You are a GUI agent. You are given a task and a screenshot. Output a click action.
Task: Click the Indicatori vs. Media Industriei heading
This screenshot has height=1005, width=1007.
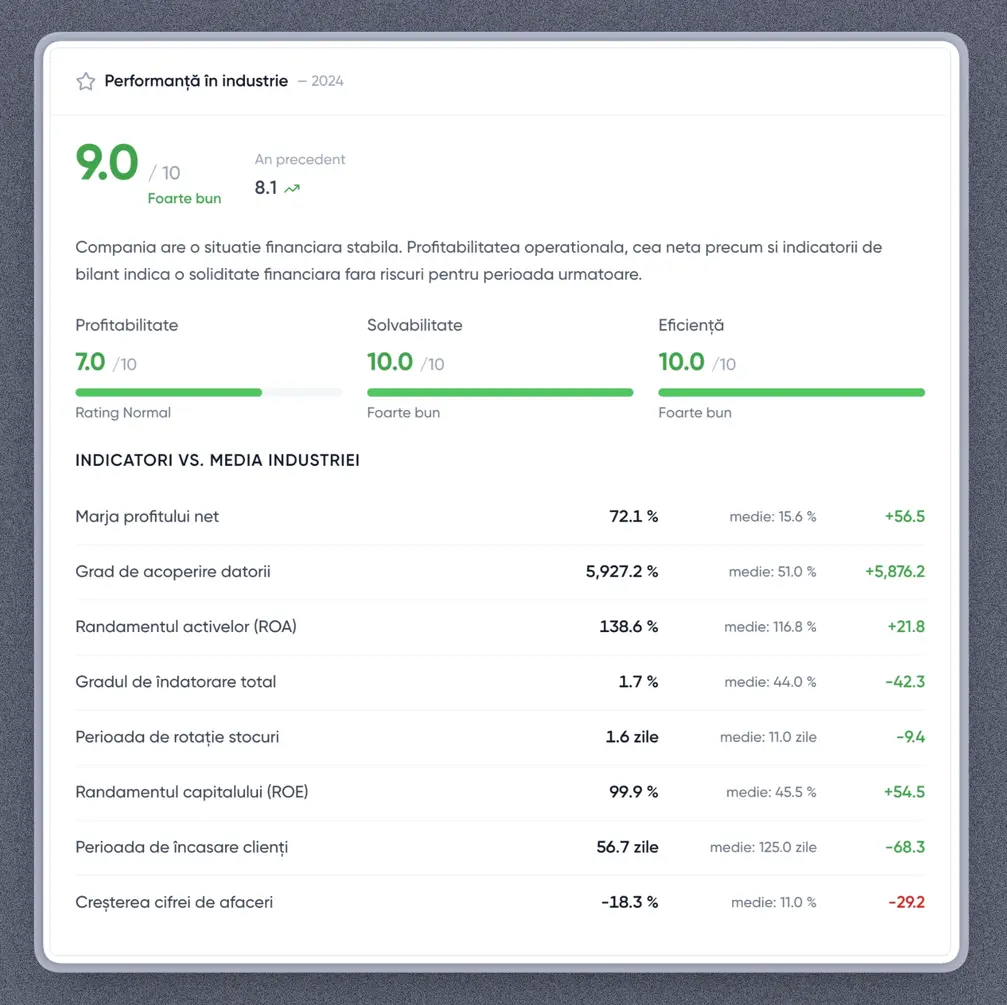pyautogui.click(x=217, y=461)
